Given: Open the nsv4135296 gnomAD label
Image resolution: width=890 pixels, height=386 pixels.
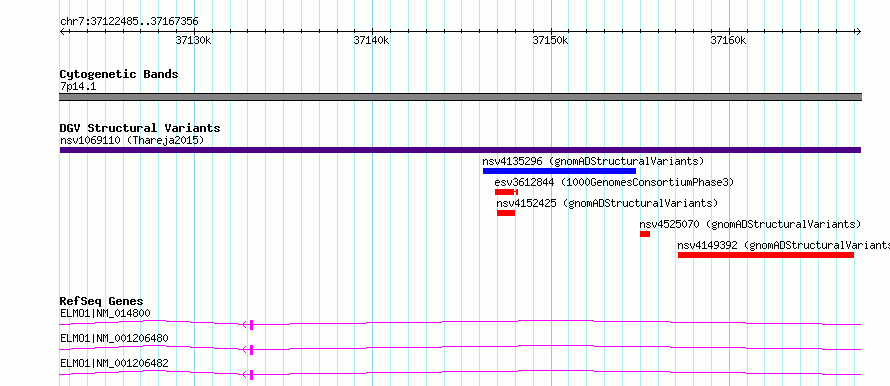Looking at the screenshot, I should [593, 161].
